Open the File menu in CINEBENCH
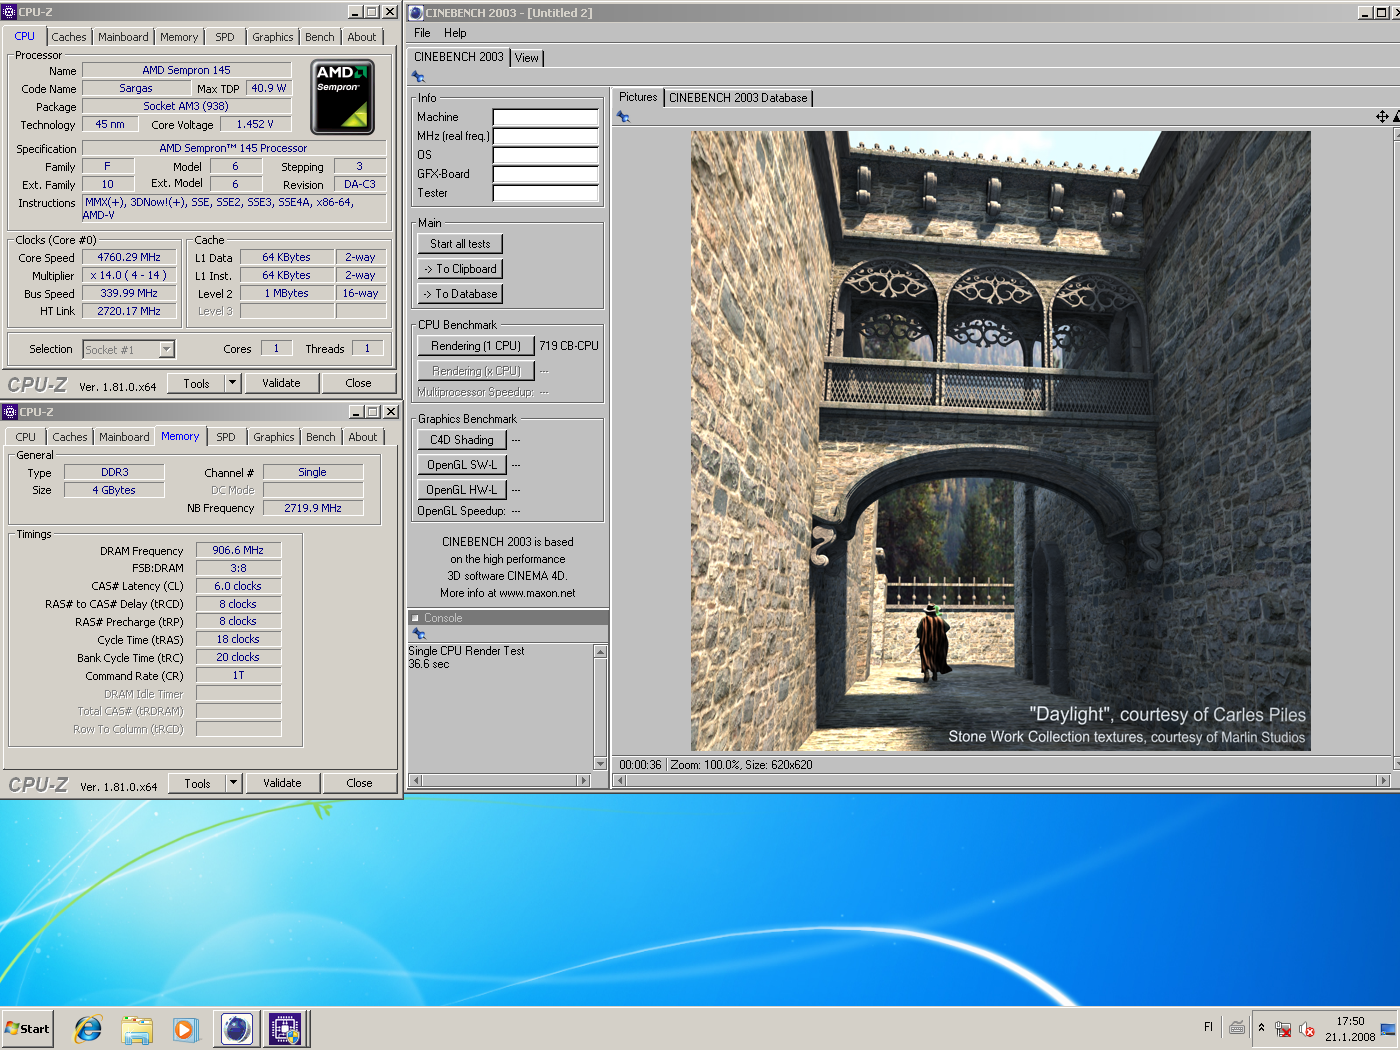 [422, 33]
